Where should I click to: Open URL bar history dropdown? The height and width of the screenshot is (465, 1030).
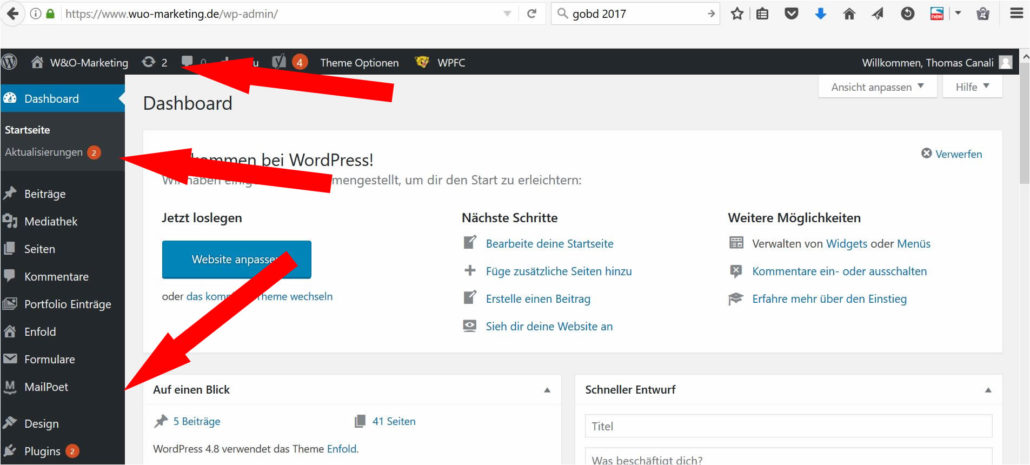[506, 14]
